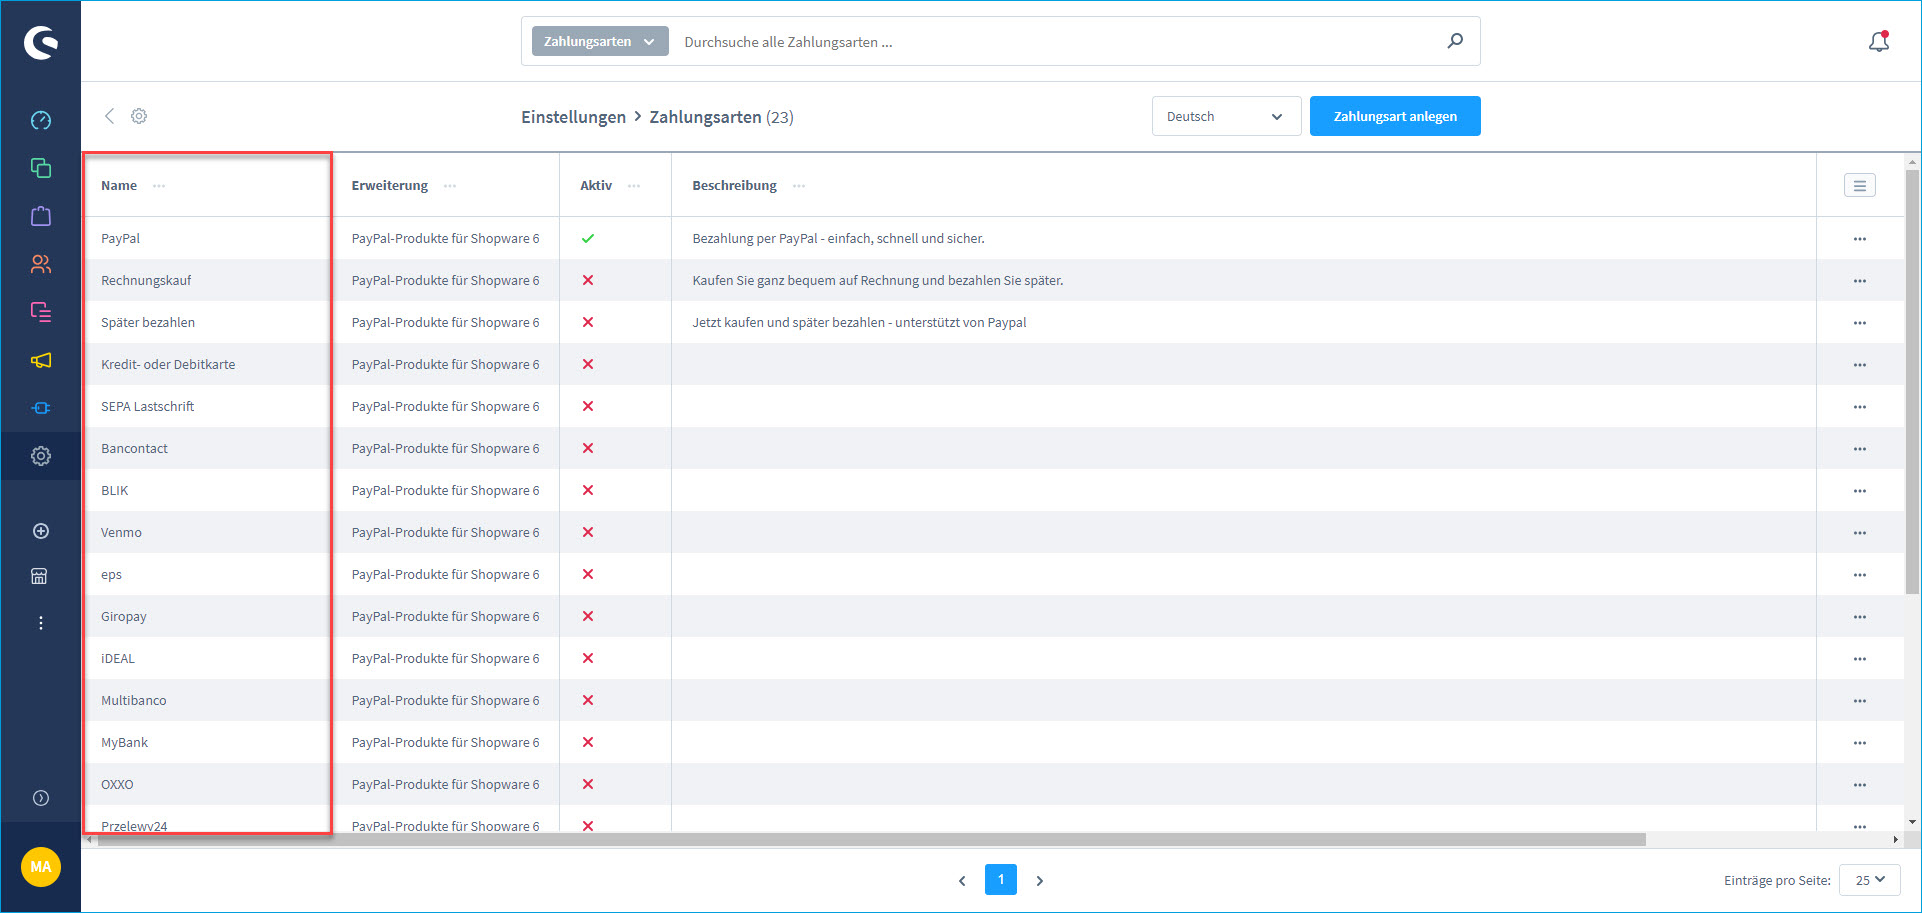Go to next page arrow

(x=1040, y=881)
